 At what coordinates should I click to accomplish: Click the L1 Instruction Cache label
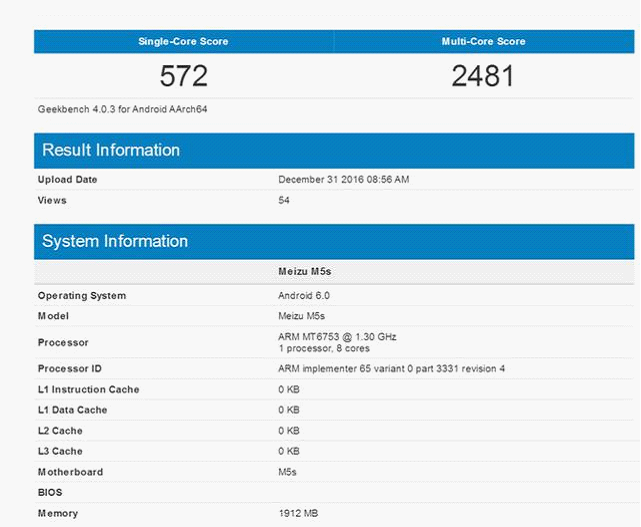[88, 390]
